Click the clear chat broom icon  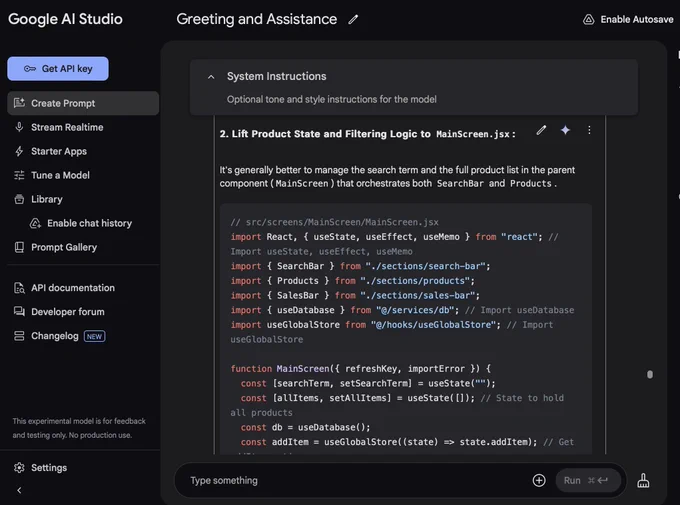coord(643,480)
